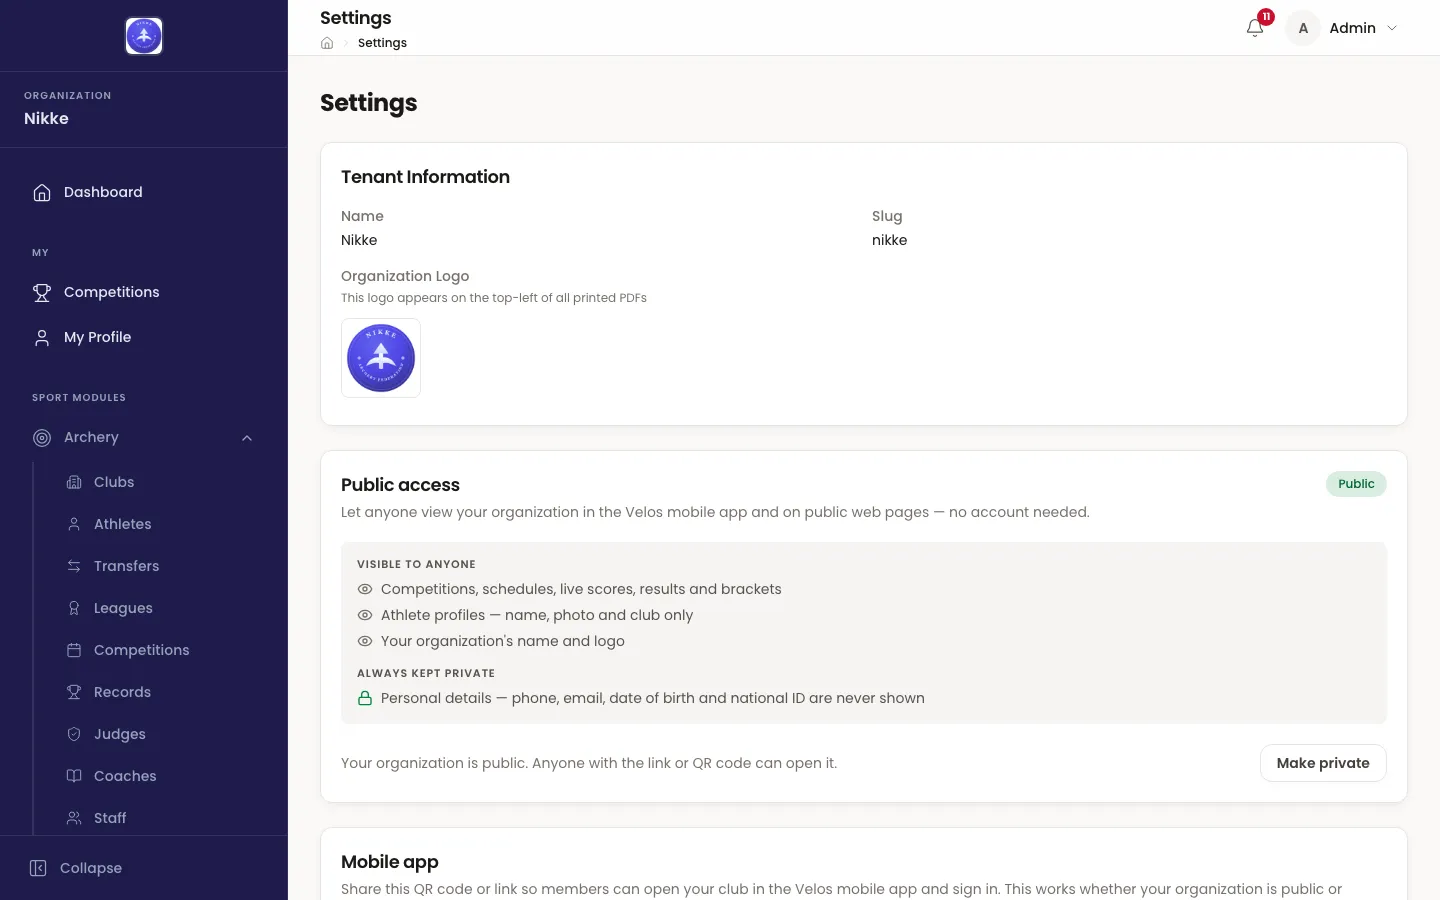Click the Nikke organization name in sidebar
The width and height of the screenshot is (1440, 900).
[x=46, y=118]
